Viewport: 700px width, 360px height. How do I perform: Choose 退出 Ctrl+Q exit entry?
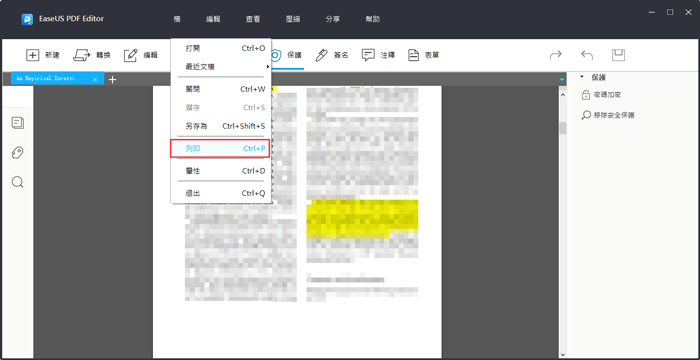pos(221,193)
